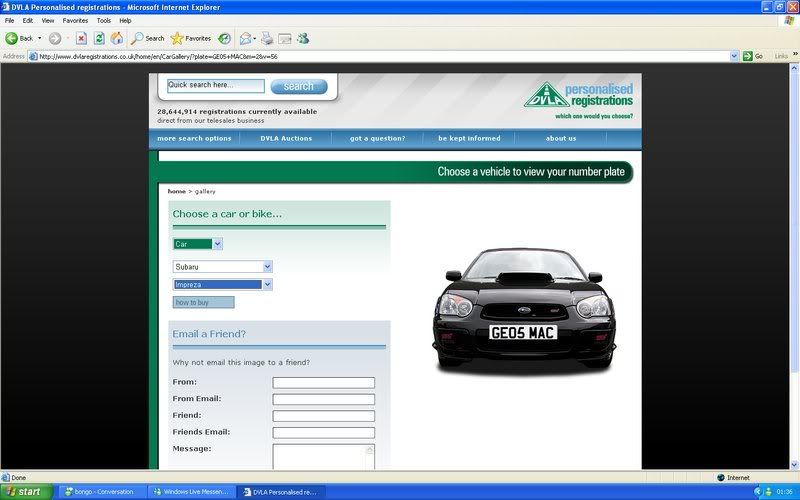Screen dimensions: 800x500
Task: Click the Friends Email input field
Action: coord(323,433)
